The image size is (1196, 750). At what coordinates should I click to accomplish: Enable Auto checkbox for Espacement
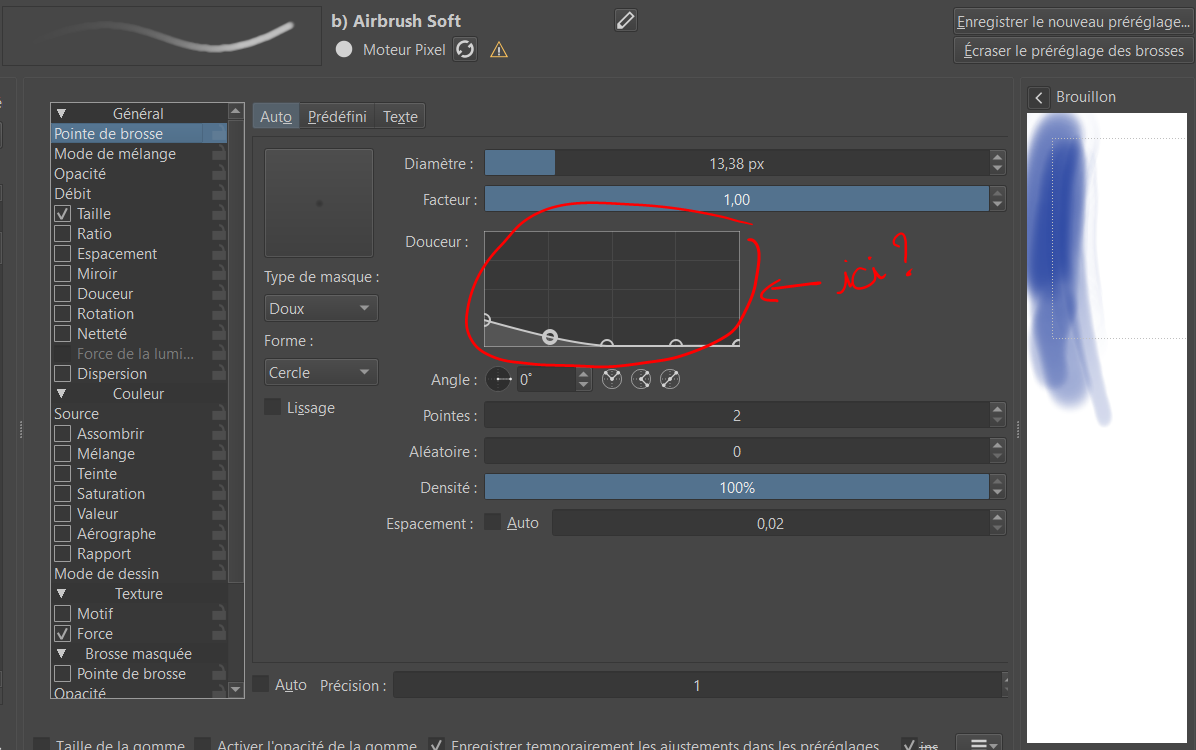(x=492, y=522)
